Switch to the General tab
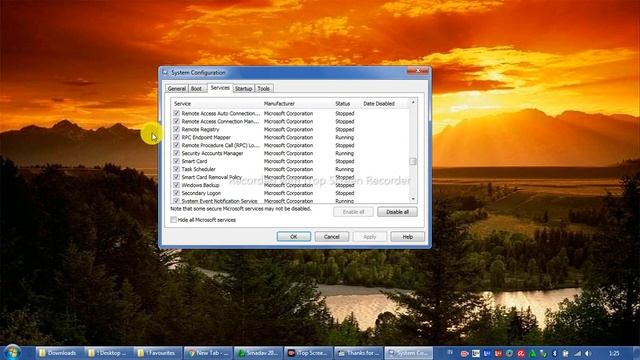Image resolution: width=640 pixels, height=360 pixels. click(x=177, y=89)
